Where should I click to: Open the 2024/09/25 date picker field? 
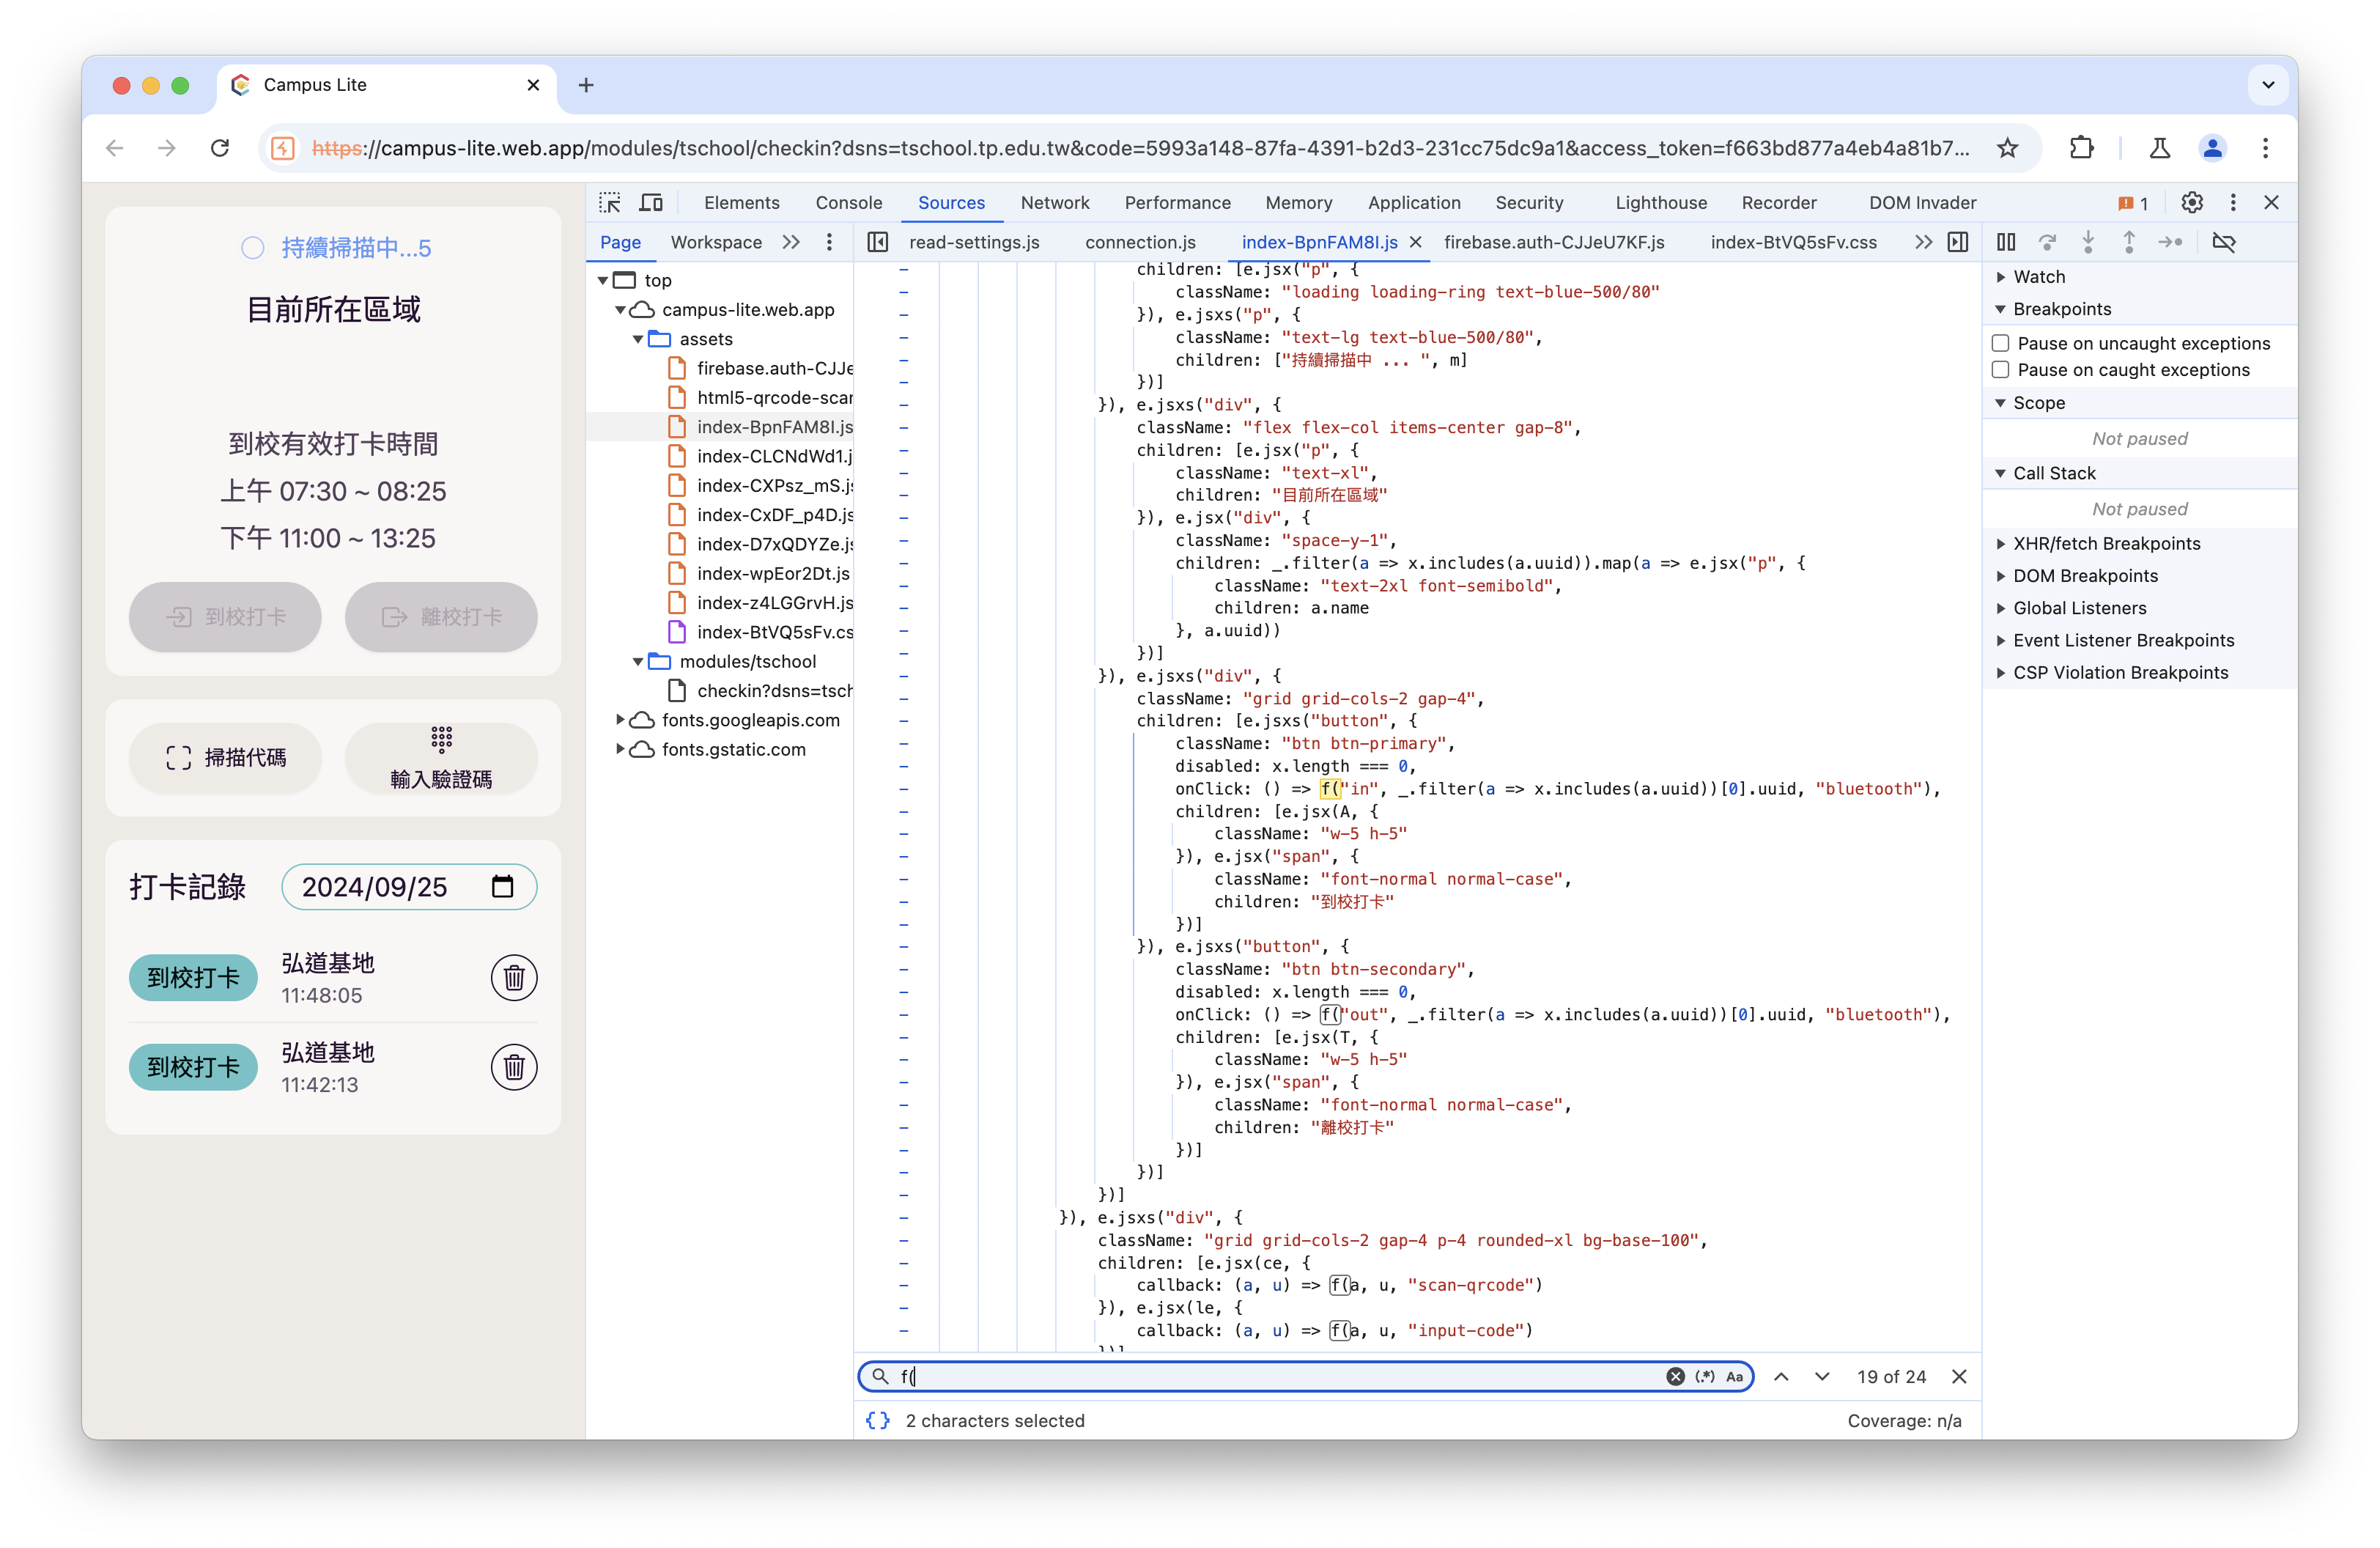[x=409, y=887]
